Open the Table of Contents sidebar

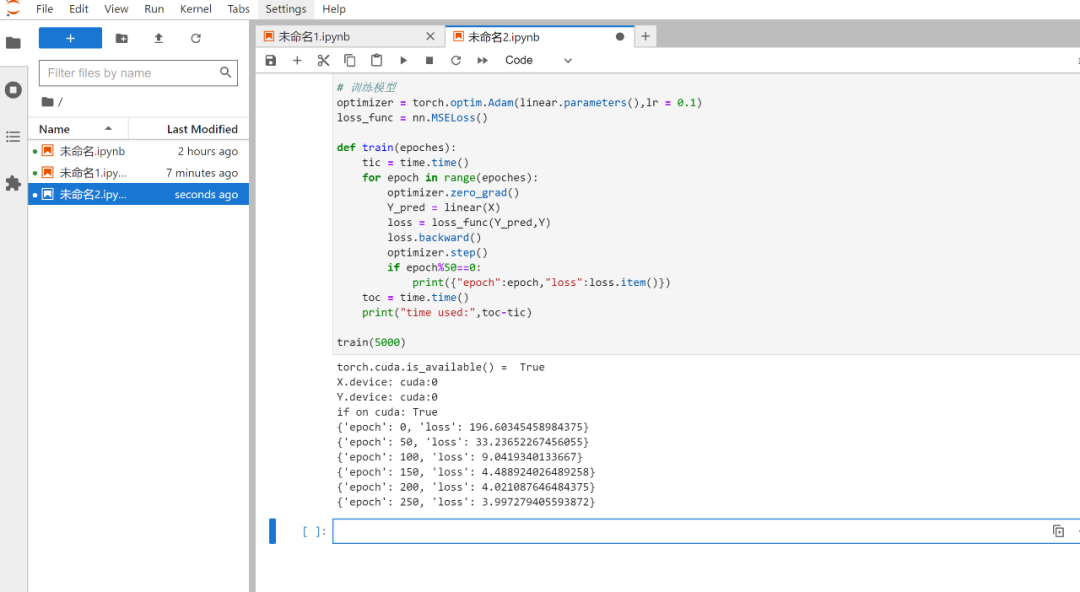(13, 138)
